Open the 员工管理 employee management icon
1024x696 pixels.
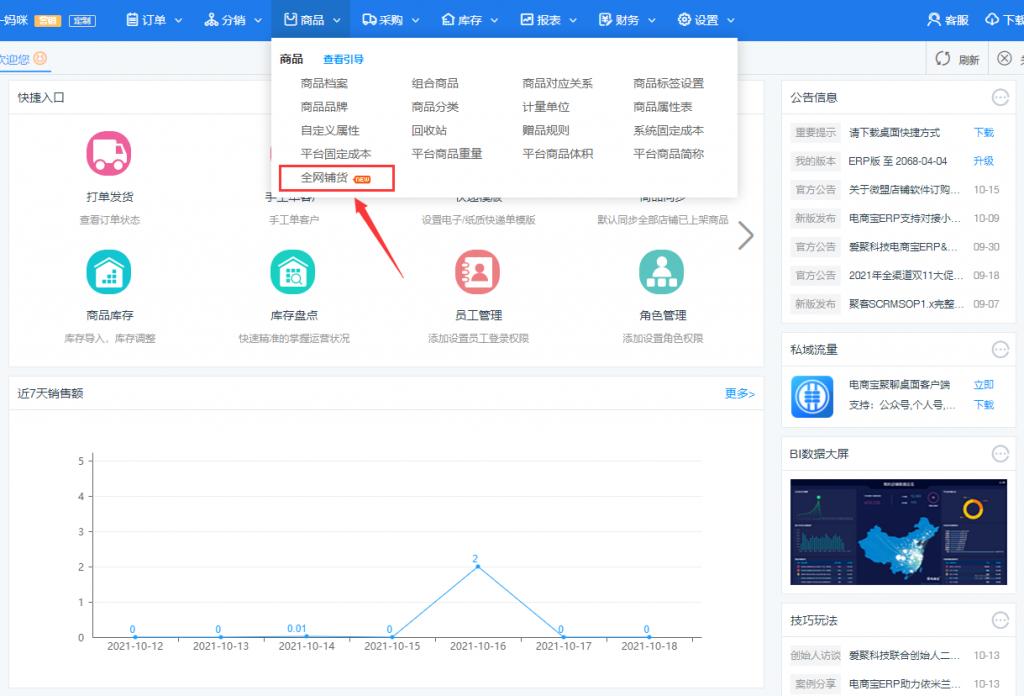tap(477, 271)
